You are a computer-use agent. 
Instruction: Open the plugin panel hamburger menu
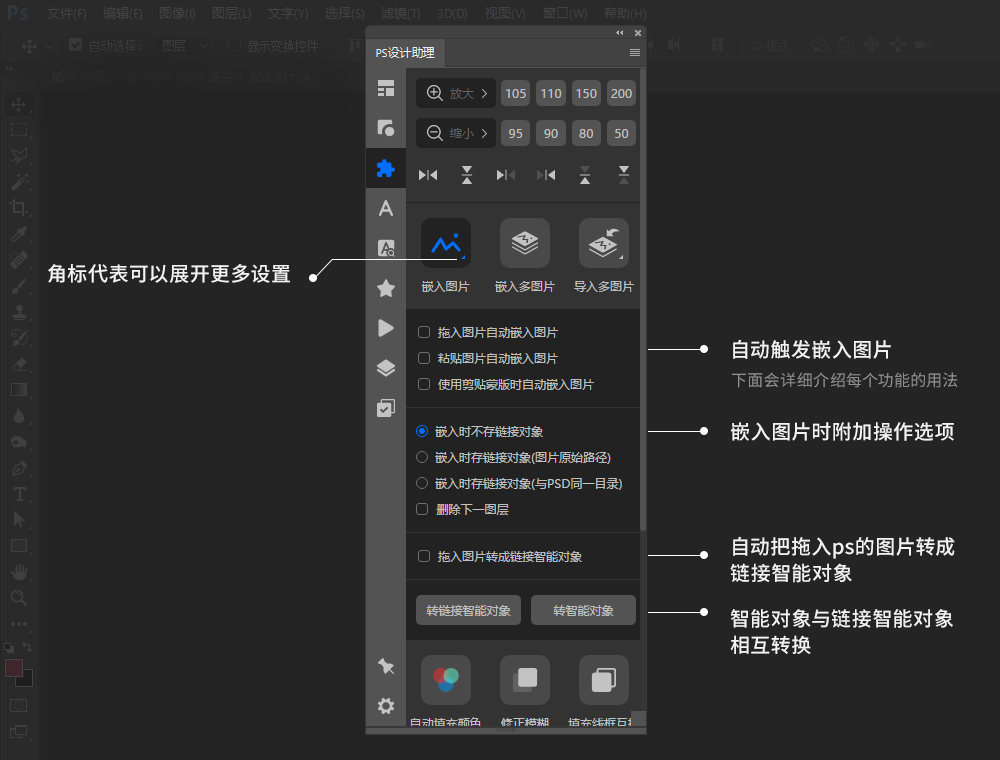click(635, 52)
